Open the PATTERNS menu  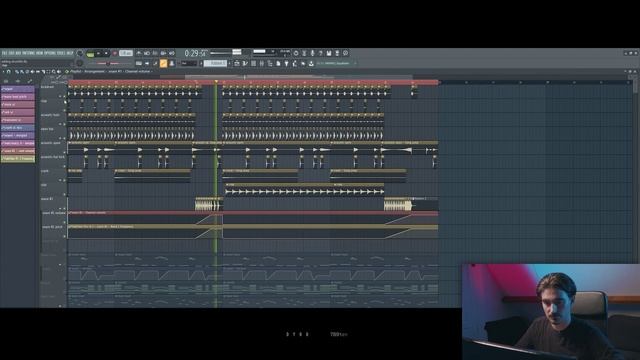[x=28, y=53]
